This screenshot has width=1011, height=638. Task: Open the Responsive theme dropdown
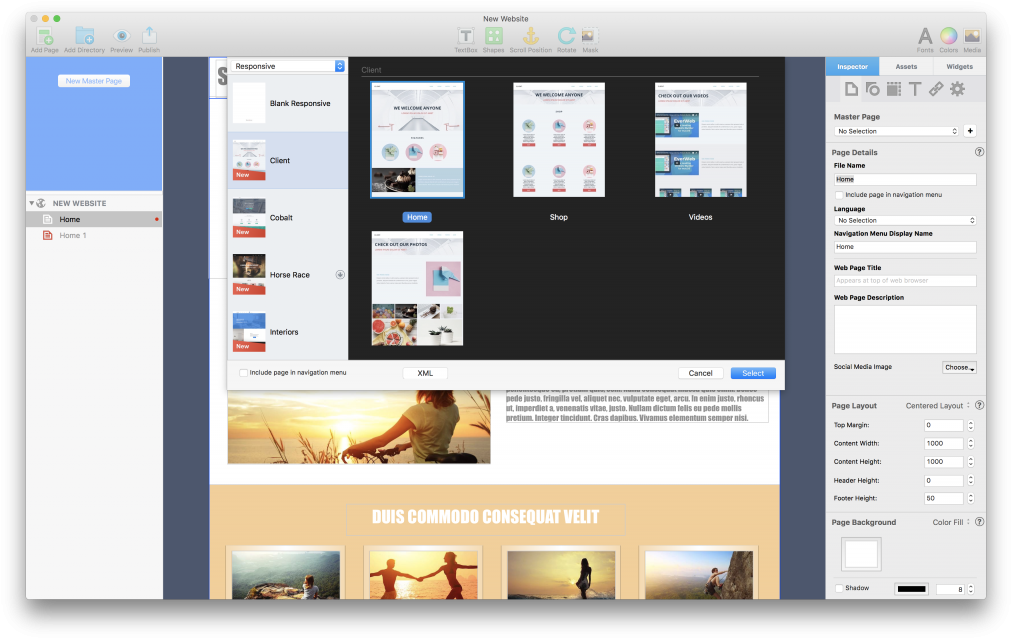click(x=288, y=65)
